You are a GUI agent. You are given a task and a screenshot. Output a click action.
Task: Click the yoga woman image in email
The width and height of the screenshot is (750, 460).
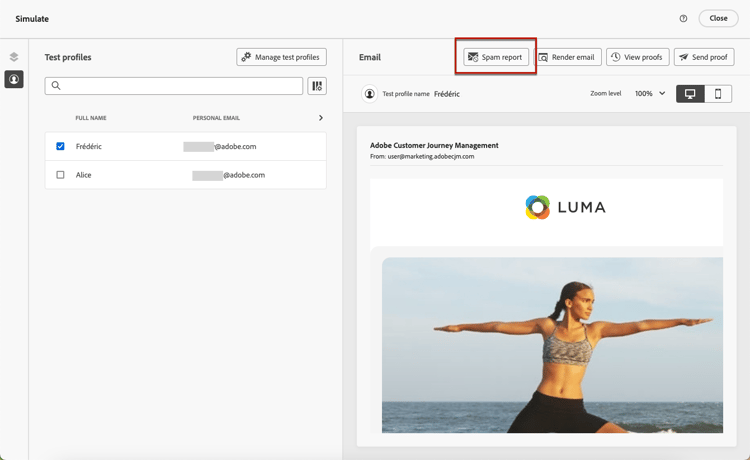point(552,345)
